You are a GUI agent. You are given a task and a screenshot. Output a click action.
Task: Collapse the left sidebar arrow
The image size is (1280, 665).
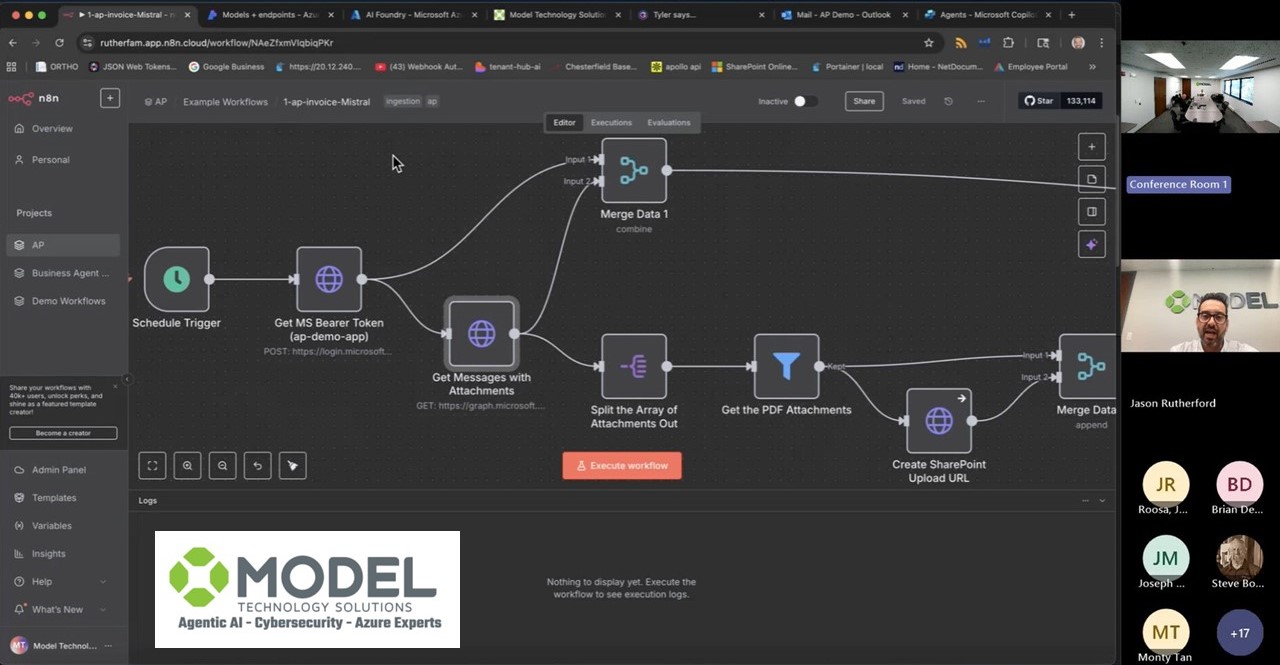coord(126,379)
